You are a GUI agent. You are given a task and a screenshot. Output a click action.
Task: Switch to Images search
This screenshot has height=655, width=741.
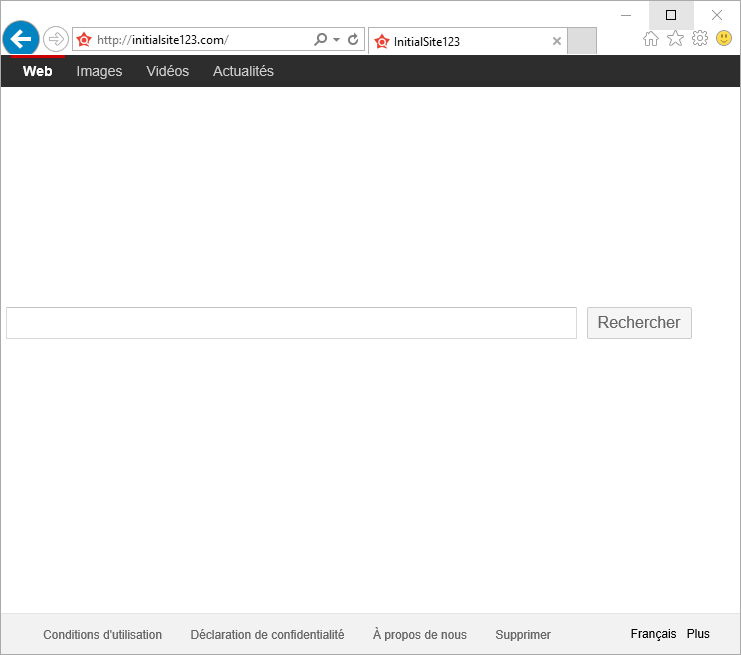coord(99,71)
